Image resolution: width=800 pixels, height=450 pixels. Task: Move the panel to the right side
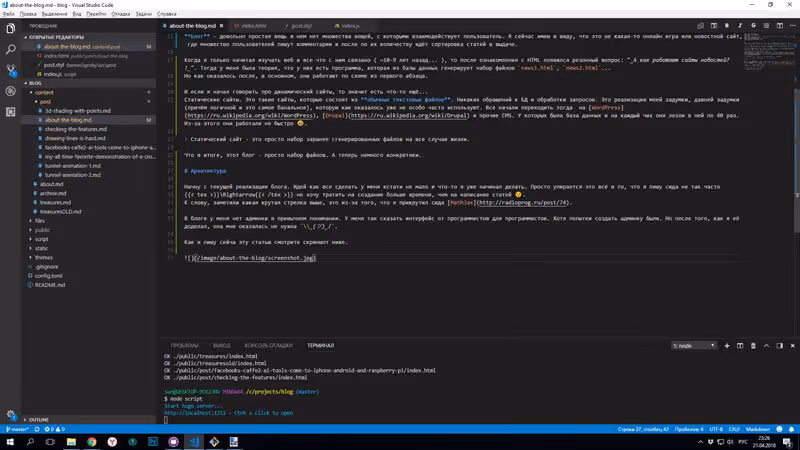pyautogui.click(x=780, y=345)
